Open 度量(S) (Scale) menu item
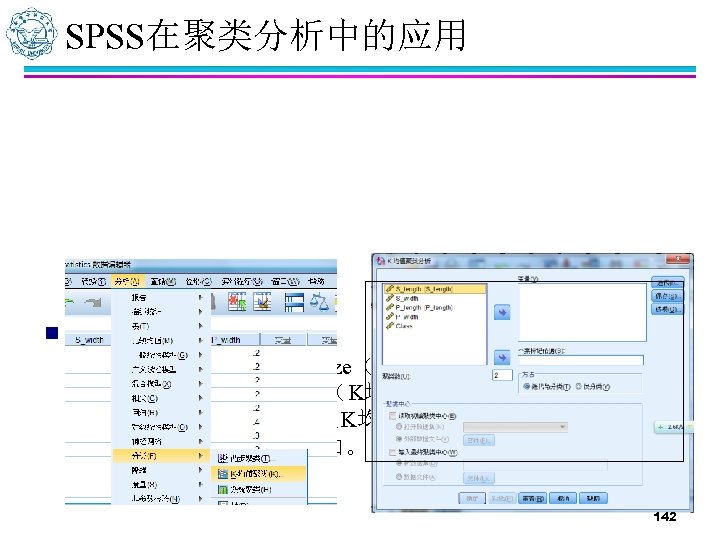The width and height of the screenshot is (720, 540). coord(161,484)
